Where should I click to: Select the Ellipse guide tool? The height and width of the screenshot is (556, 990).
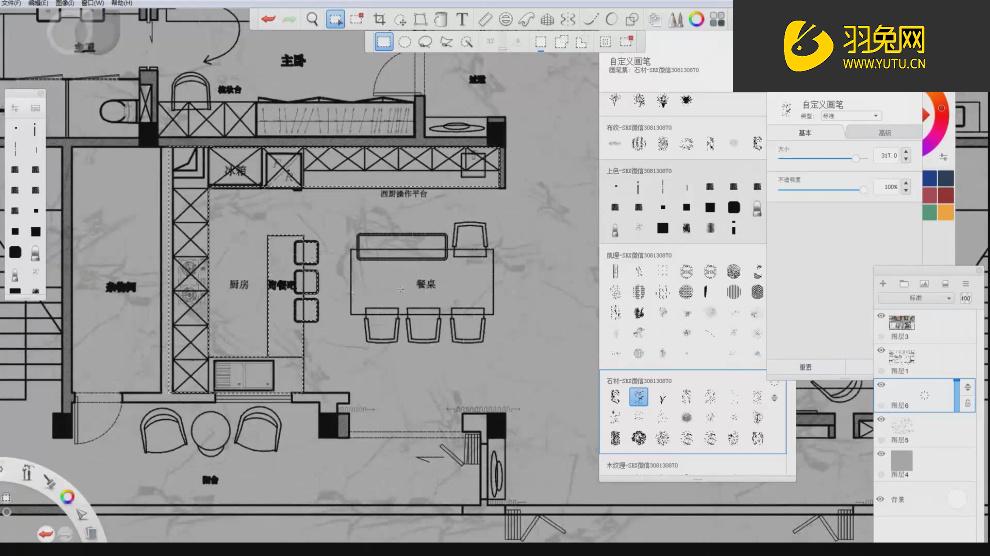(506, 20)
